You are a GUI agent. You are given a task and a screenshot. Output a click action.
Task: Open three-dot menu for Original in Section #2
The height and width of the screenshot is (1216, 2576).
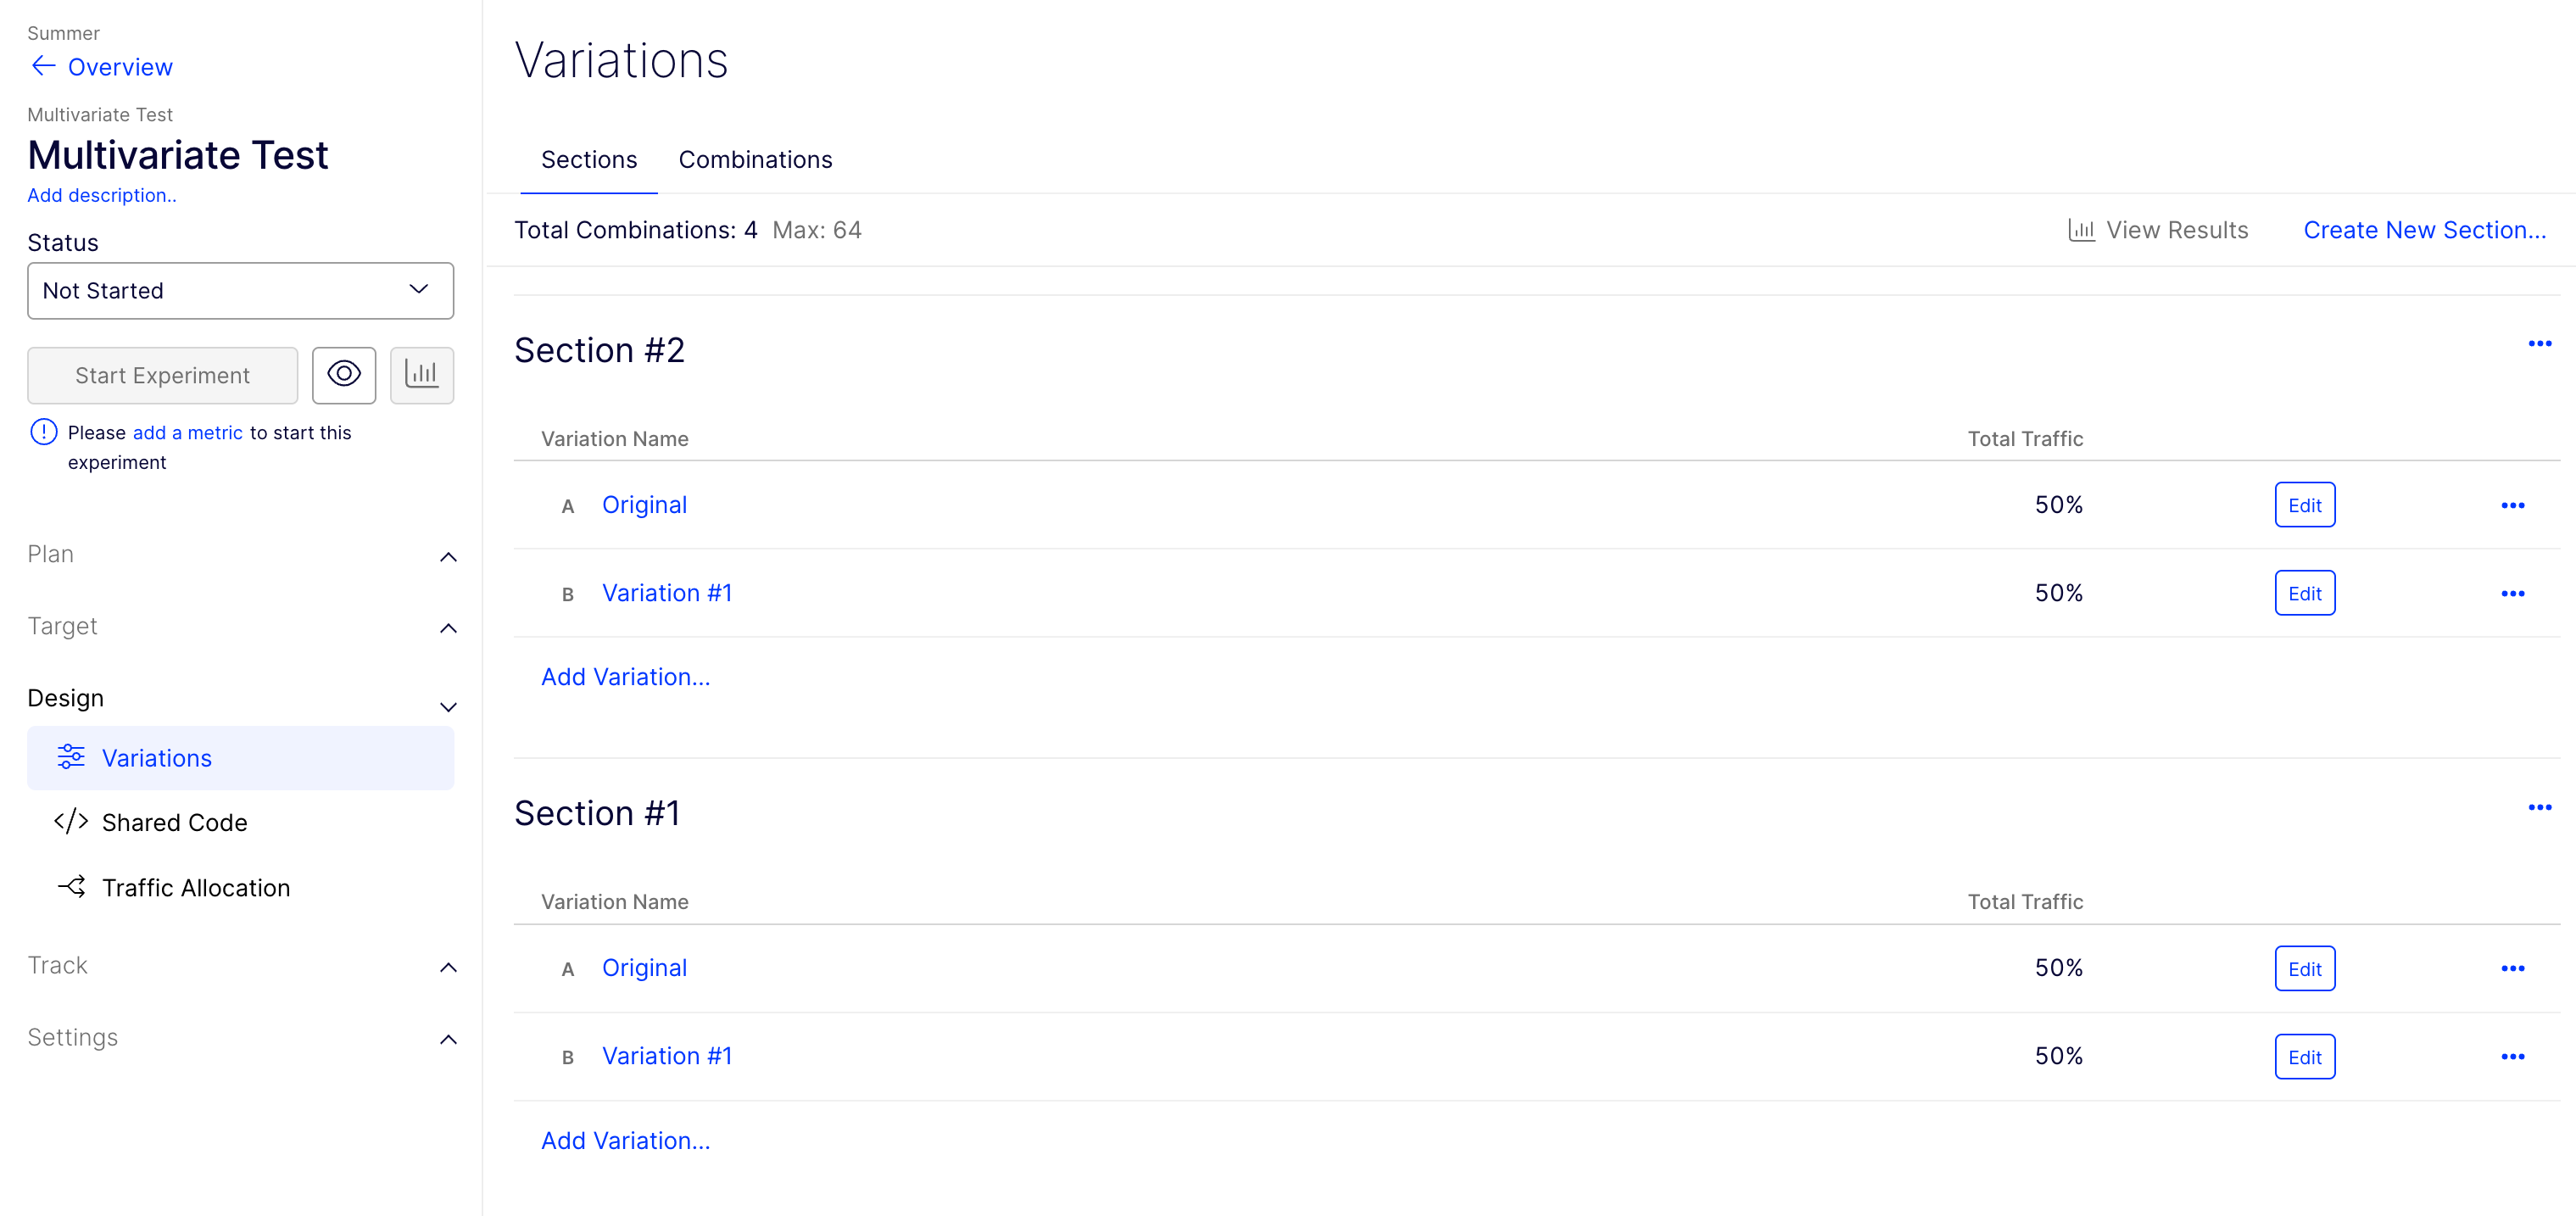[2513, 505]
